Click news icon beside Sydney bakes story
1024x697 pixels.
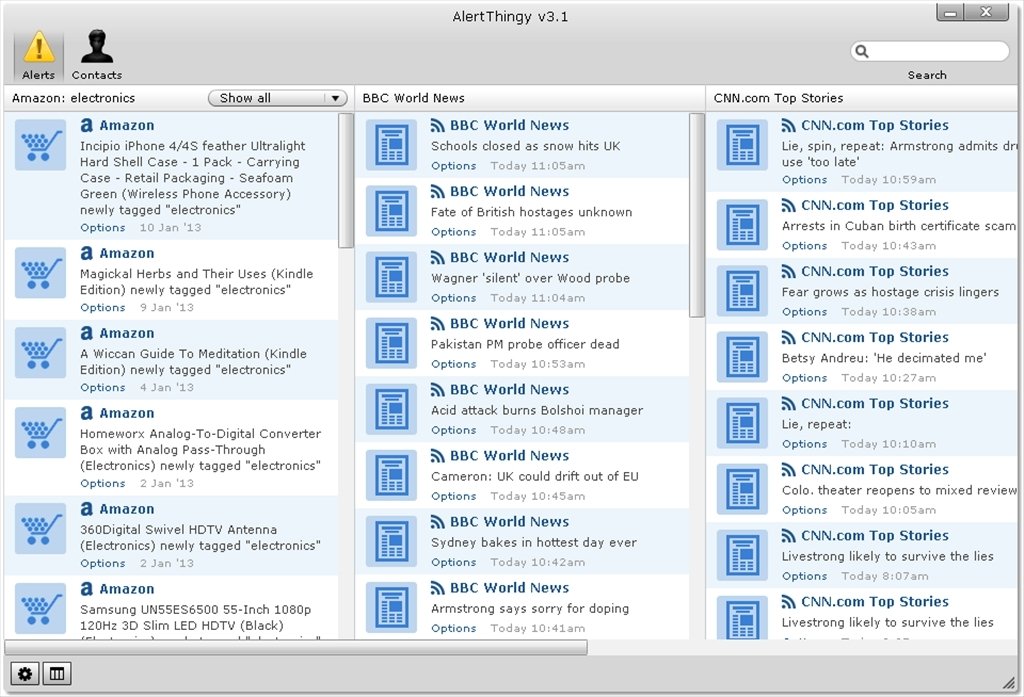click(391, 540)
